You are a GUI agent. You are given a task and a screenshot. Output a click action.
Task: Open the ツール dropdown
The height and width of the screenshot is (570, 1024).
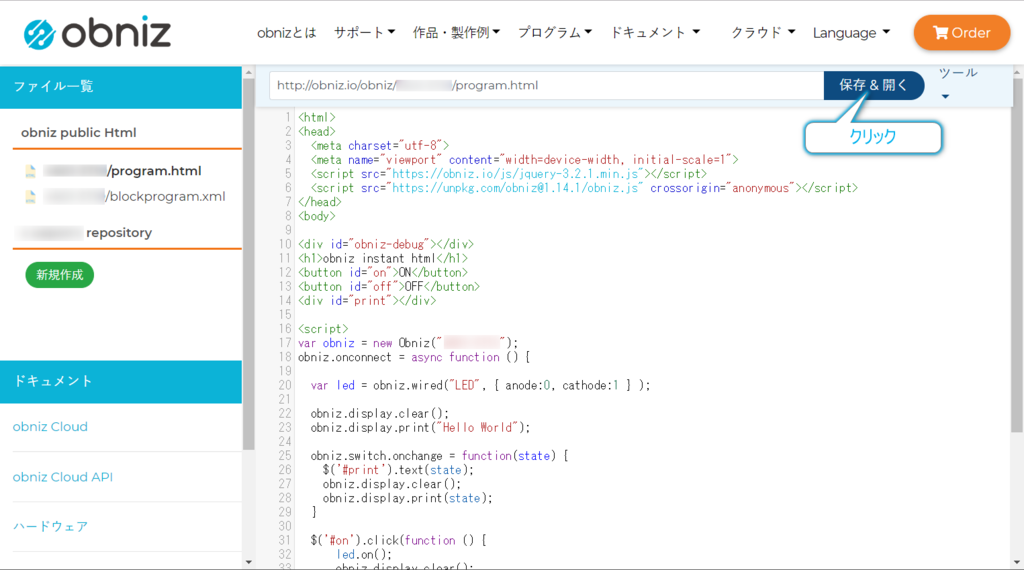pos(957,84)
